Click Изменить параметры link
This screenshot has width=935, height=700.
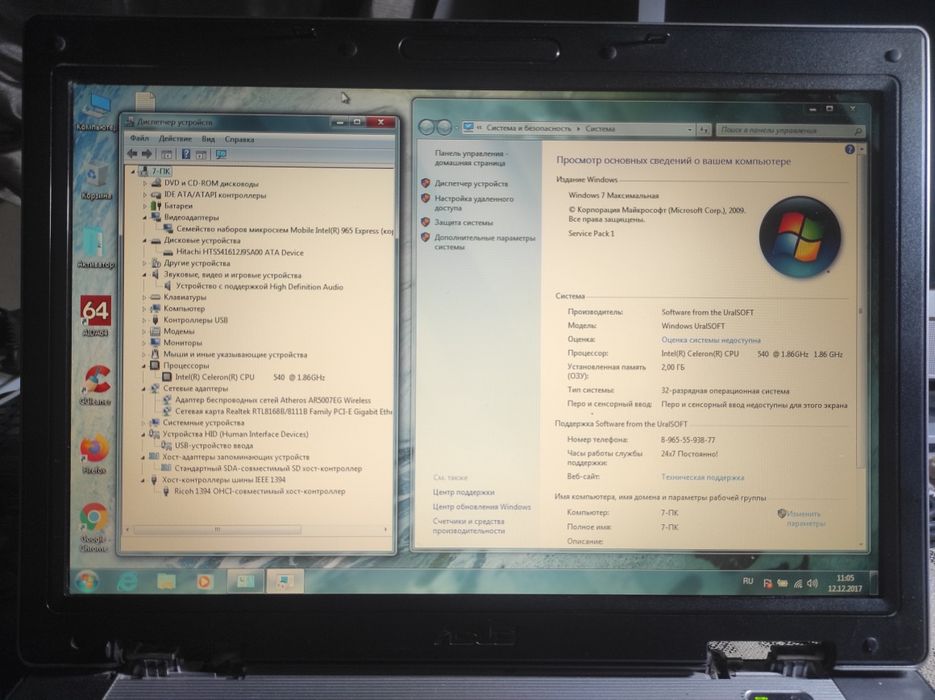803,518
